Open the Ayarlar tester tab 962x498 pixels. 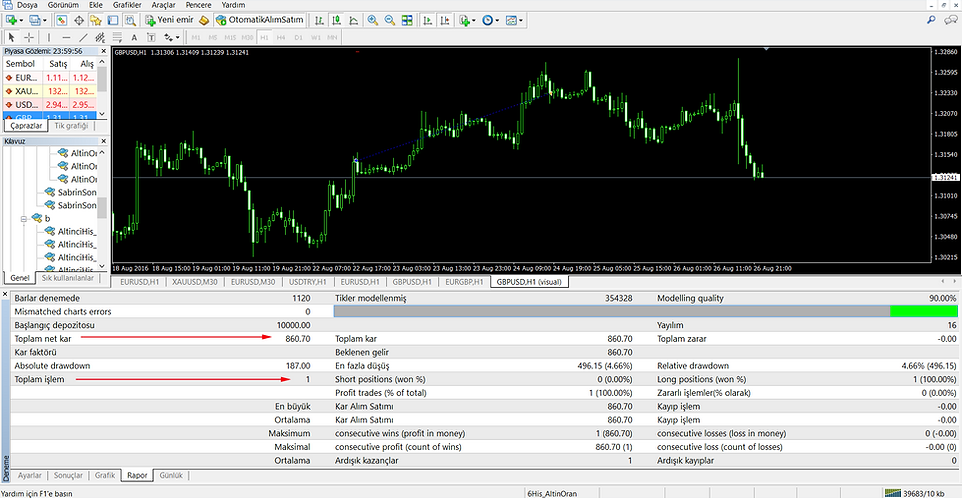30,475
